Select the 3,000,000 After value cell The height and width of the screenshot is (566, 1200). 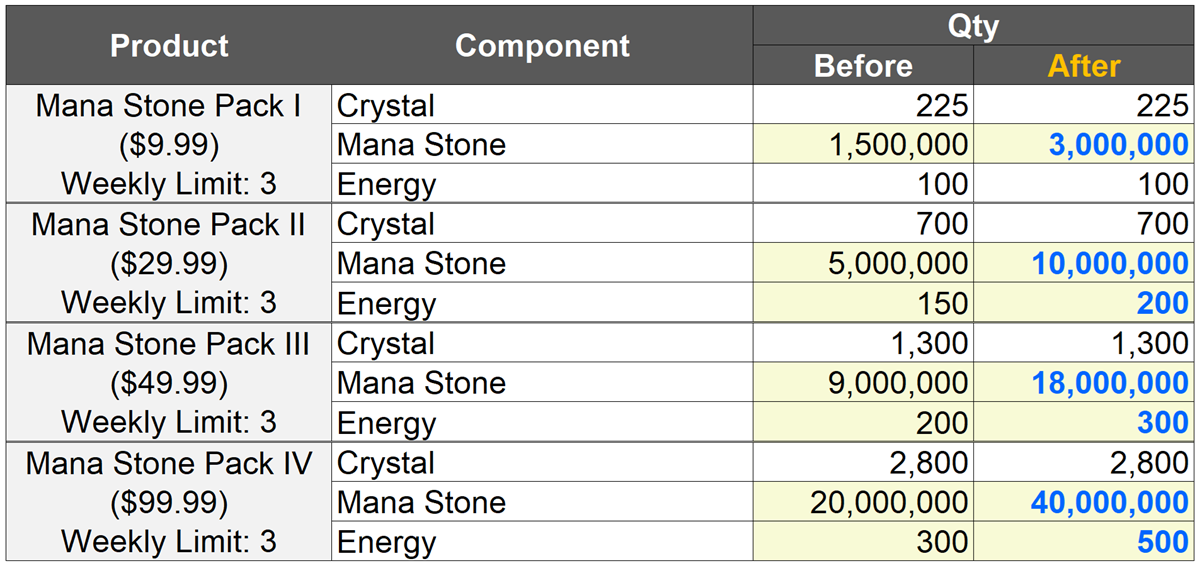(x=1084, y=144)
